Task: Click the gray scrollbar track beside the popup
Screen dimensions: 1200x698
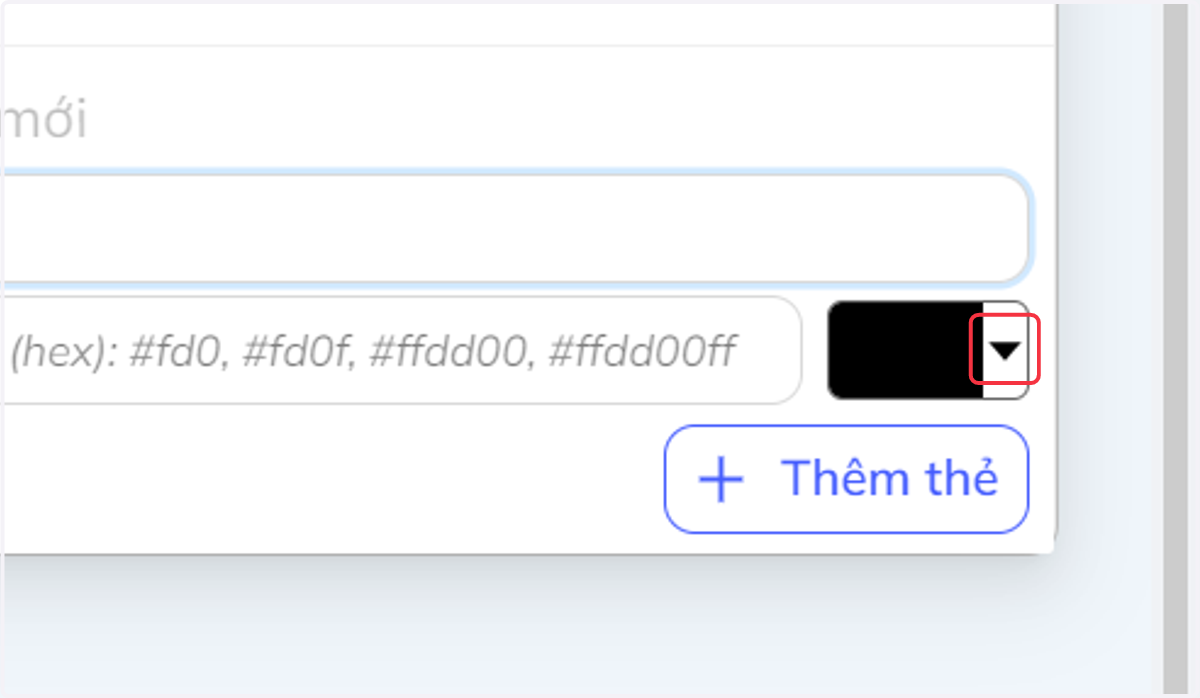Action: pyautogui.click(x=1175, y=349)
